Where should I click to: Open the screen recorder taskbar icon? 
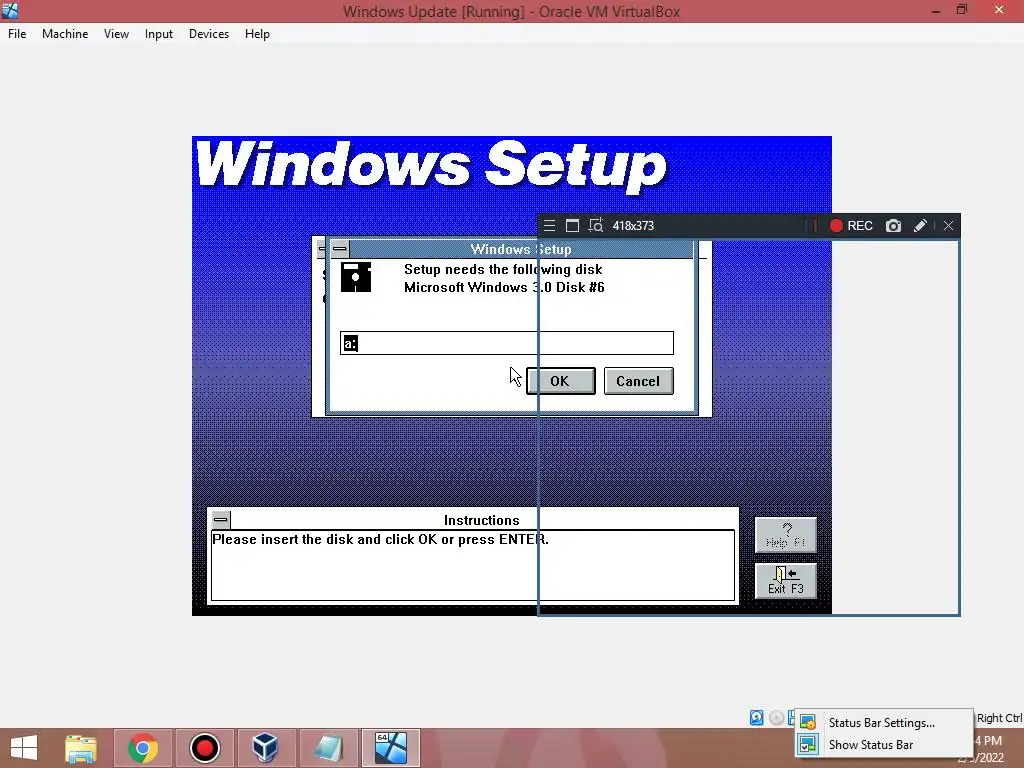click(x=204, y=748)
